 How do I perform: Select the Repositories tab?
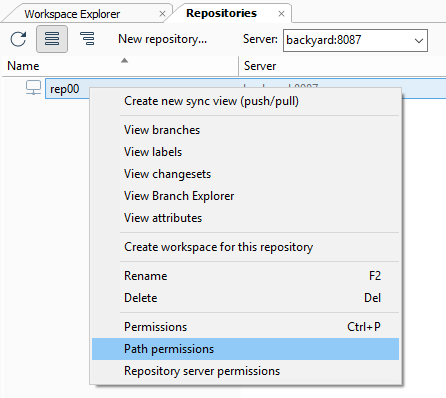tap(221, 13)
